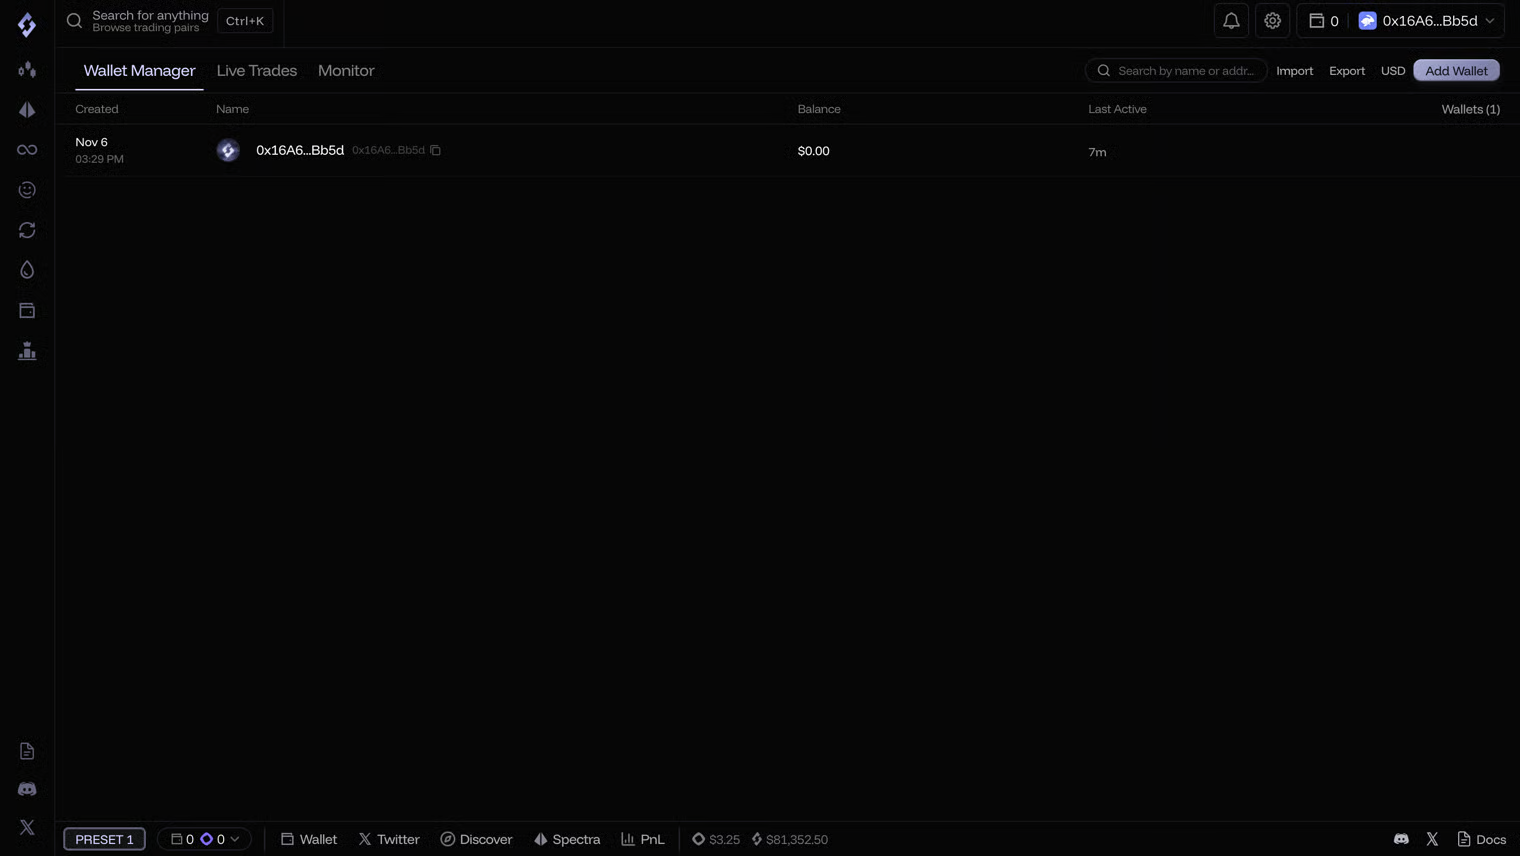
Task: Open Spectra from the bottom bar
Action: [567, 839]
